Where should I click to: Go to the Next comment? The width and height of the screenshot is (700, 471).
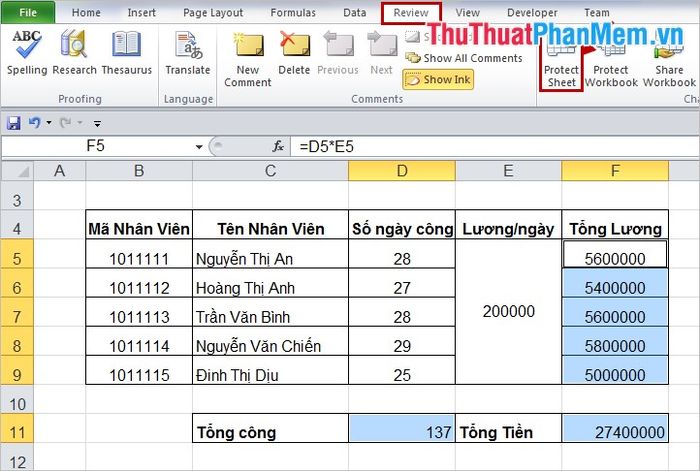click(x=382, y=53)
